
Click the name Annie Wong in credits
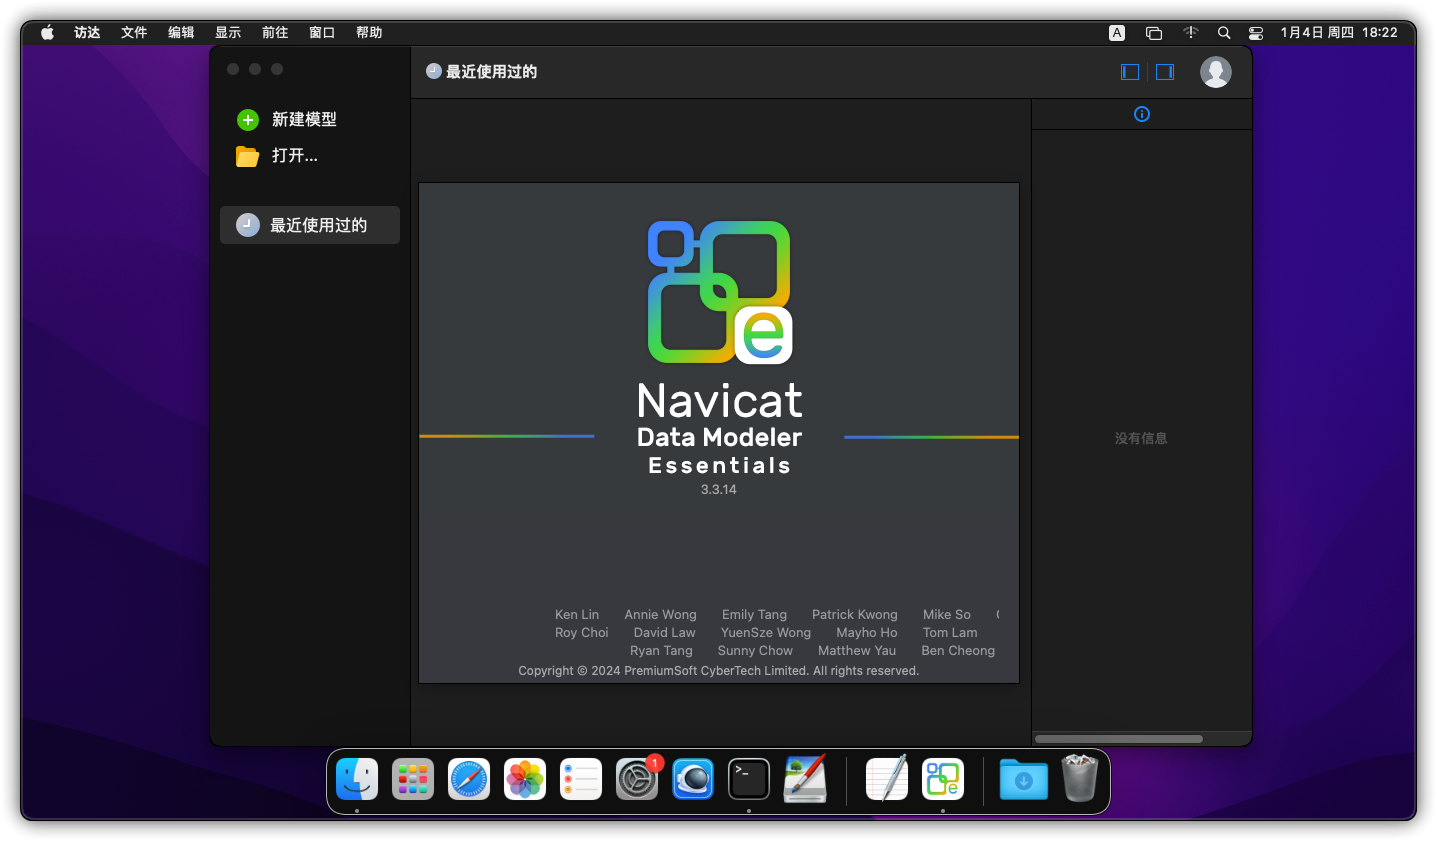coord(661,615)
